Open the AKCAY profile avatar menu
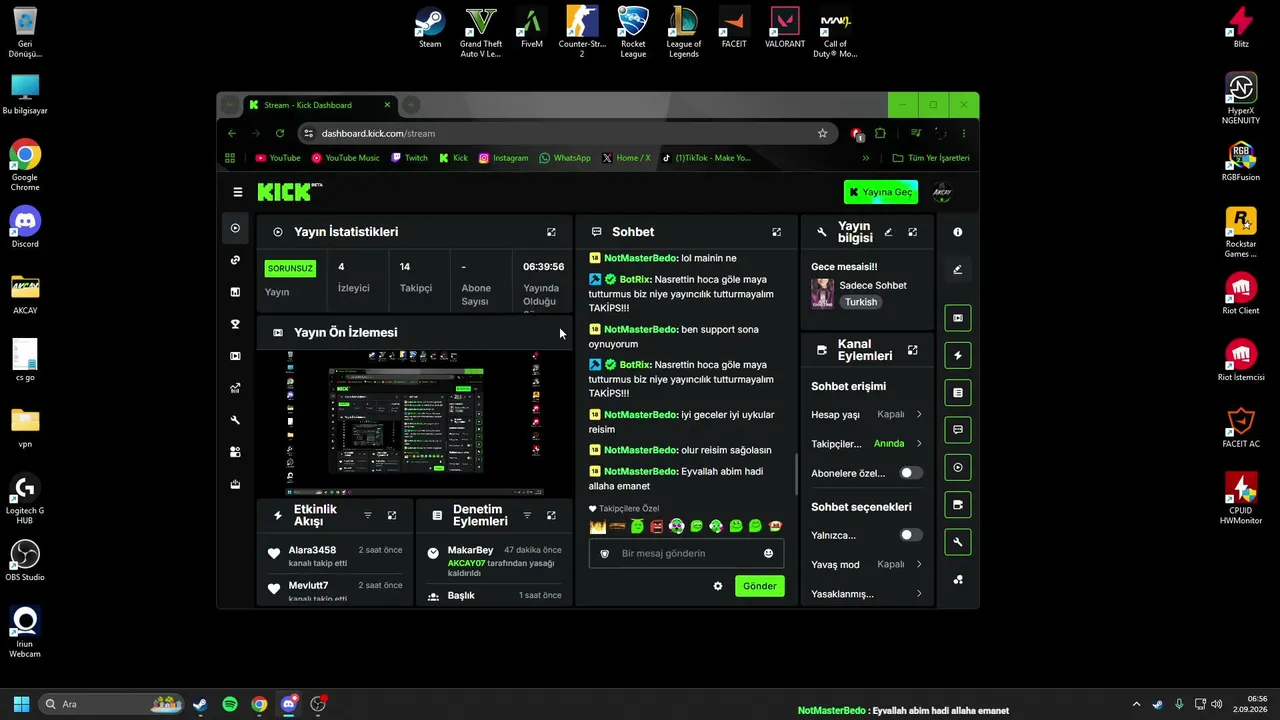Viewport: 1280px width, 720px height. (942, 192)
